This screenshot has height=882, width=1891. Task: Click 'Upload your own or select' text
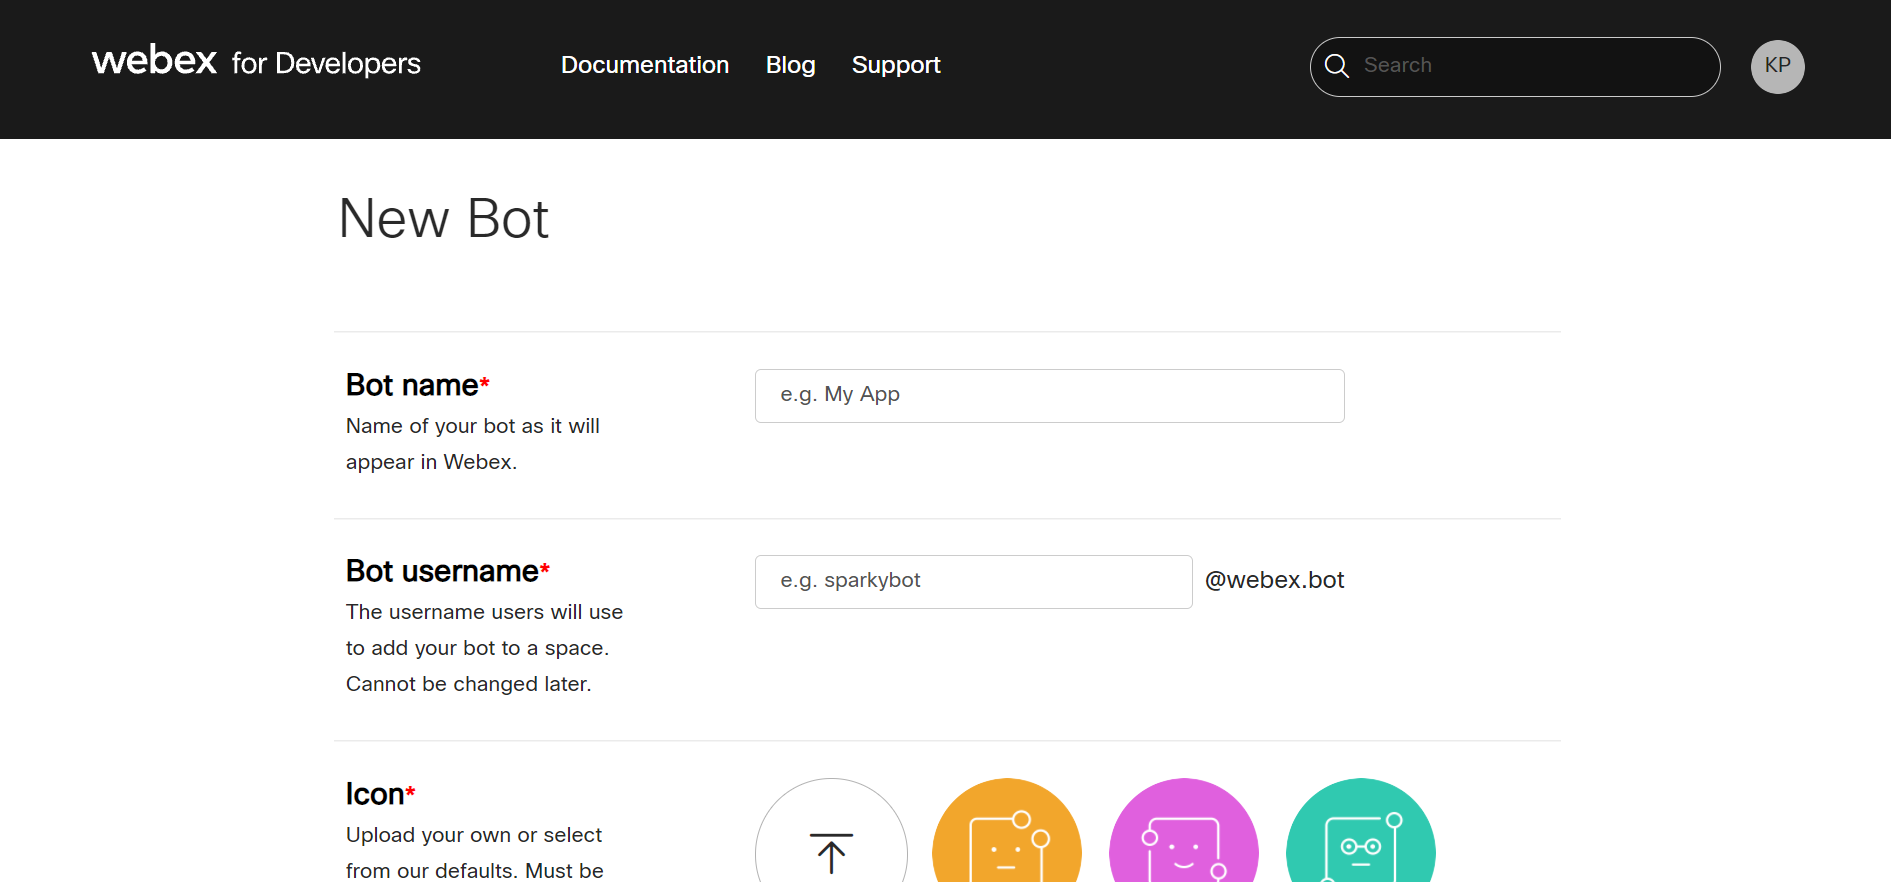(474, 835)
